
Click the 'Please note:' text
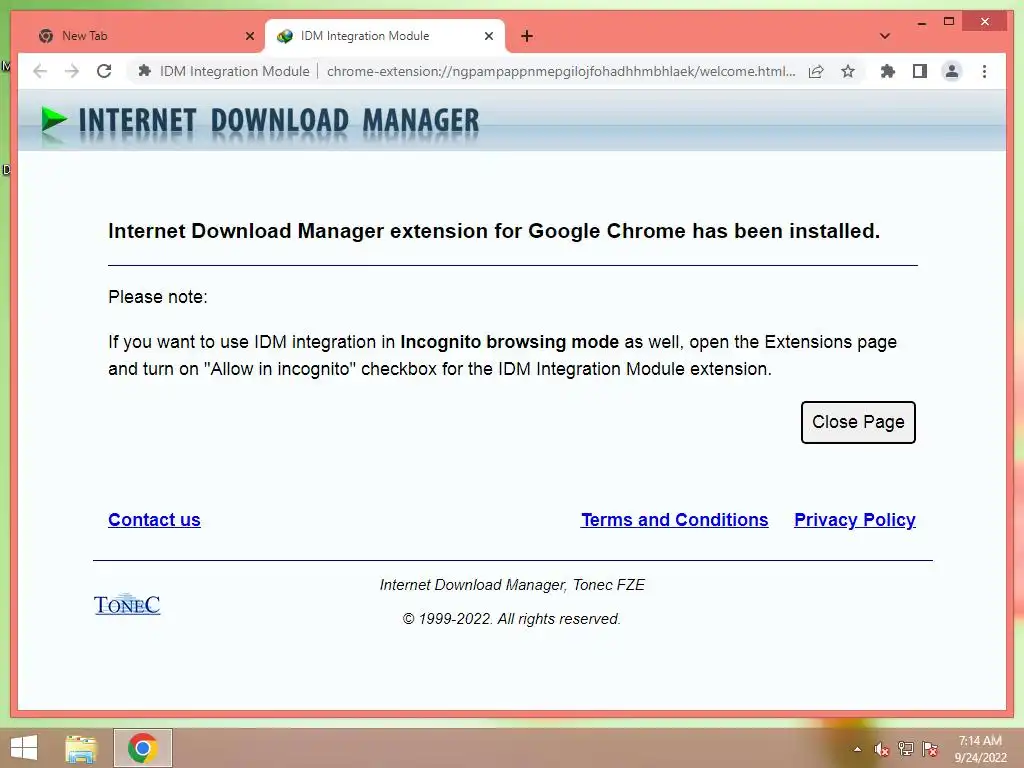(x=158, y=297)
